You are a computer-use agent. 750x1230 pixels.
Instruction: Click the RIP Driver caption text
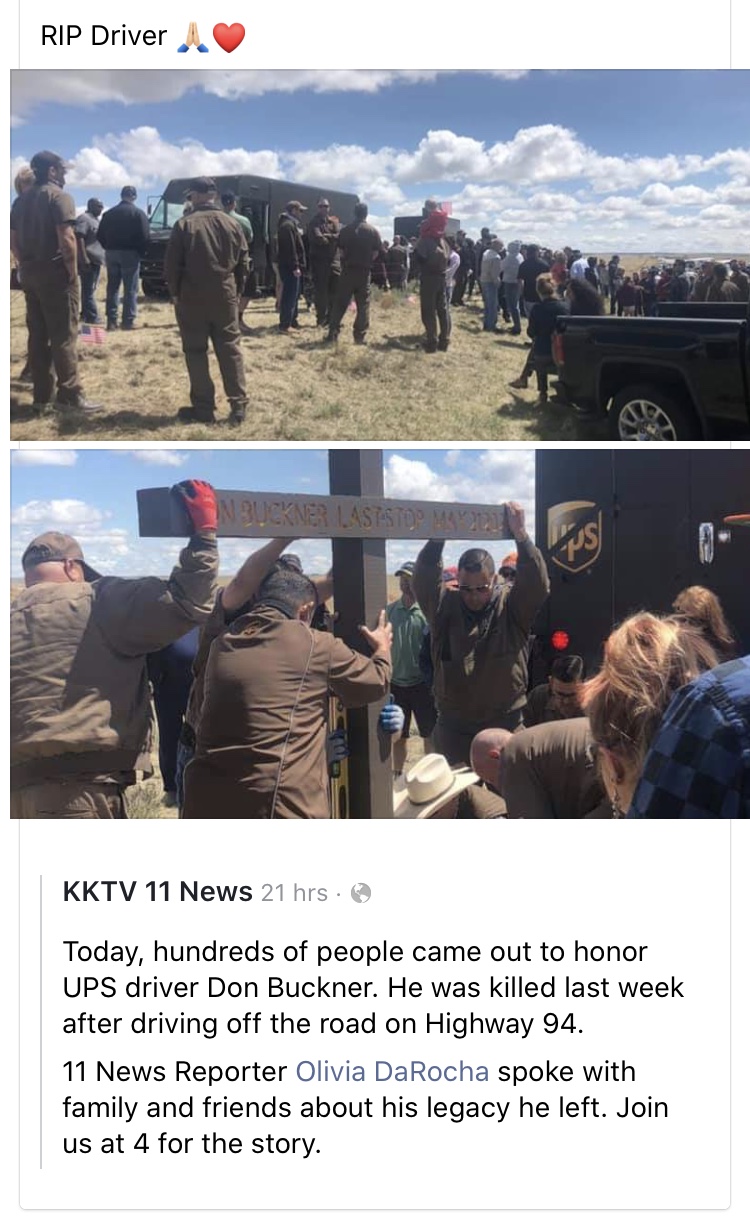(104, 37)
